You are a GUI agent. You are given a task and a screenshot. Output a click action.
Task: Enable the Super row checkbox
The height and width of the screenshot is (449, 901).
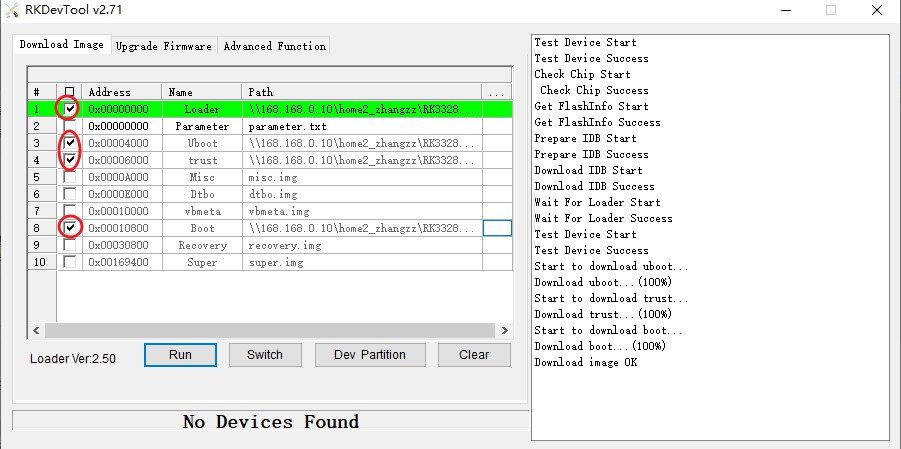(x=70, y=262)
